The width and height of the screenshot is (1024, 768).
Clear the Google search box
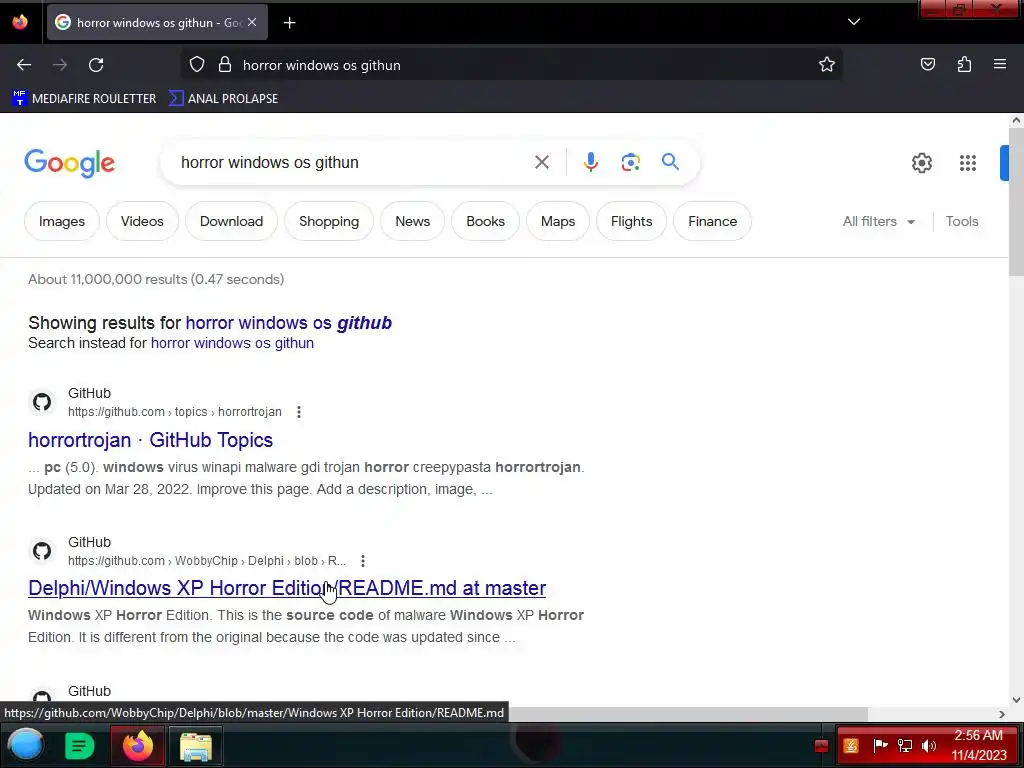point(542,162)
